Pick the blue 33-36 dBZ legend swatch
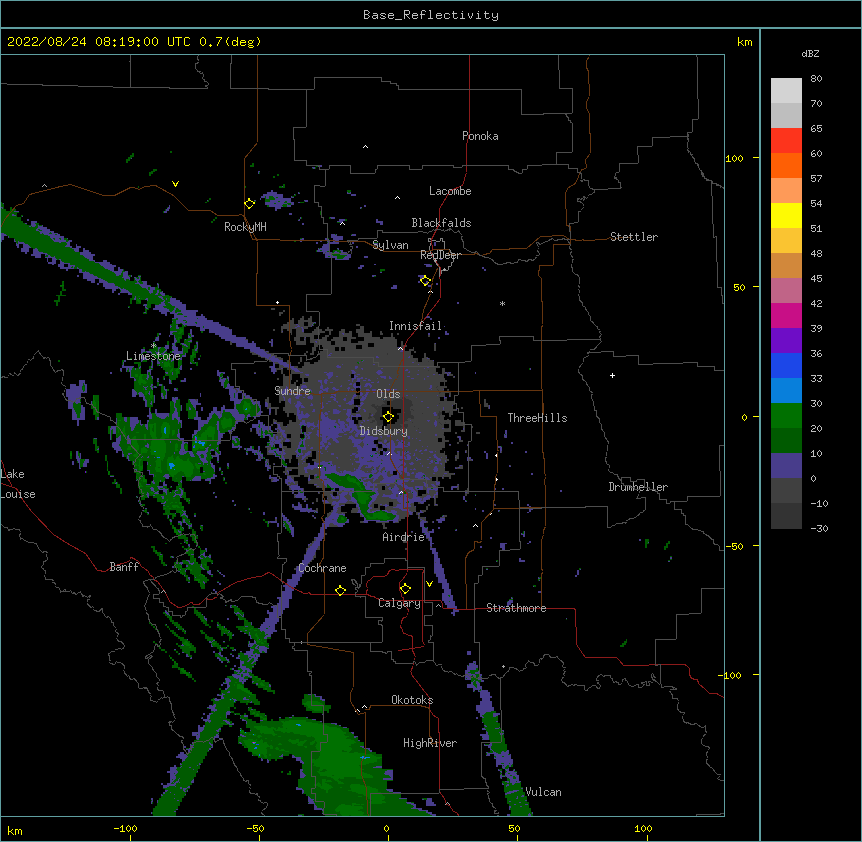862x842 pixels. click(x=786, y=365)
